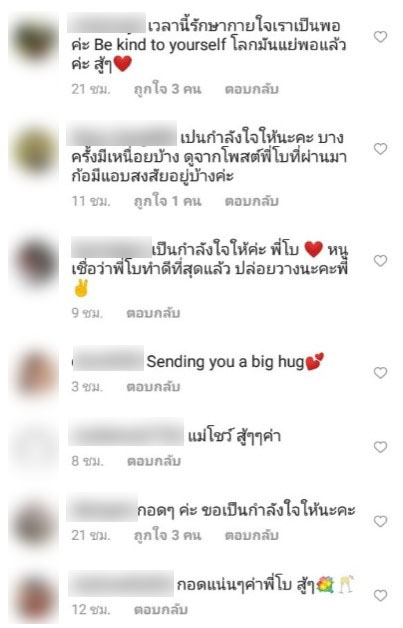The image size is (403, 628).
Task: Reply to the 11 ชม. comment
Action: coord(252,201)
